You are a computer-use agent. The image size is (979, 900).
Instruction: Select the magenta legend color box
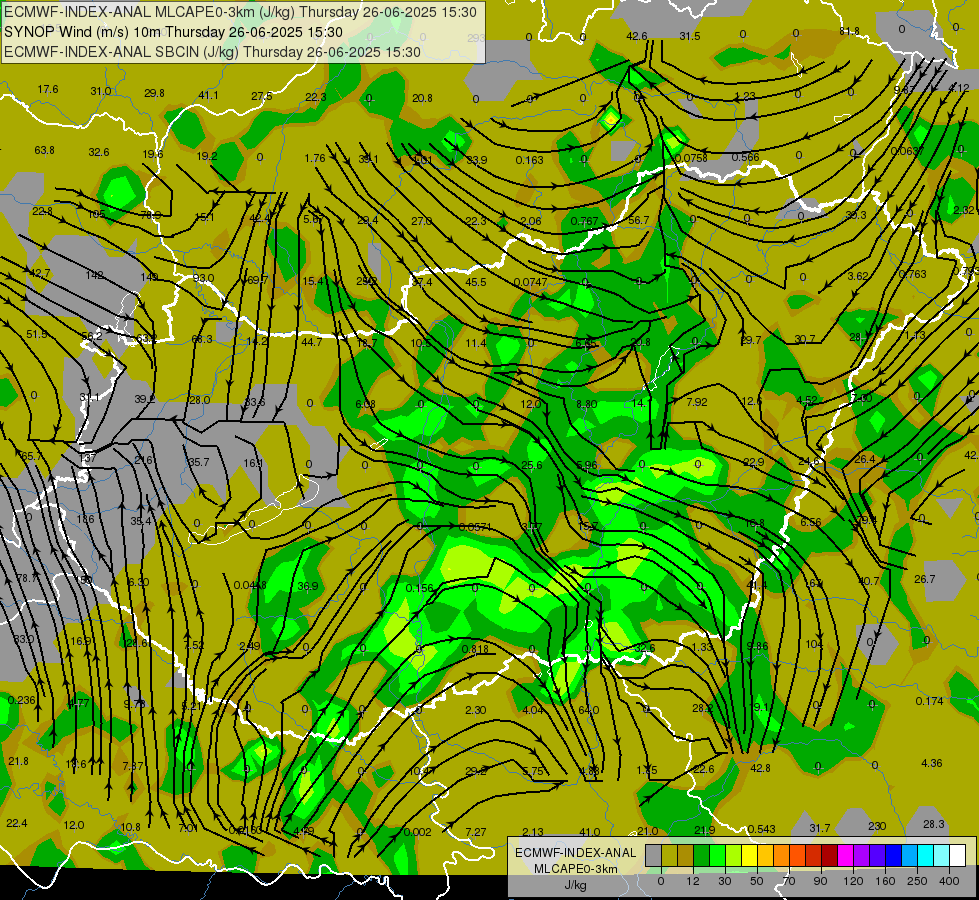click(x=845, y=855)
